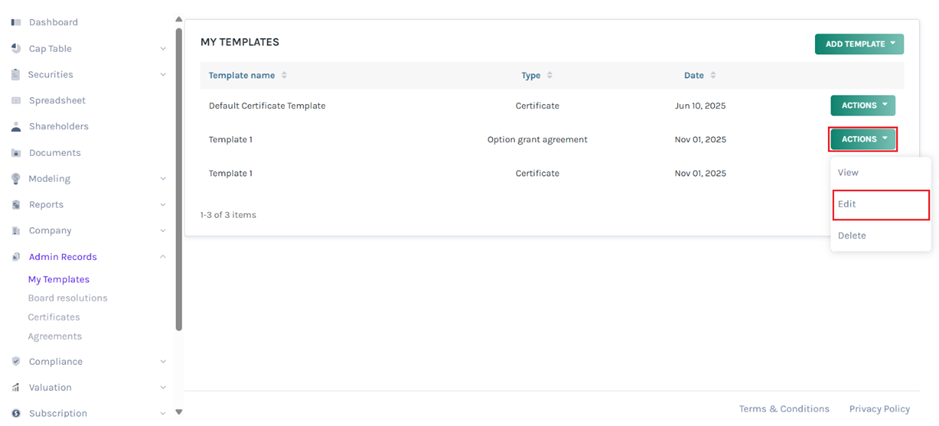Click the Valuation chart icon
The height and width of the screenshot is (426, 939).
pos(16,388)
